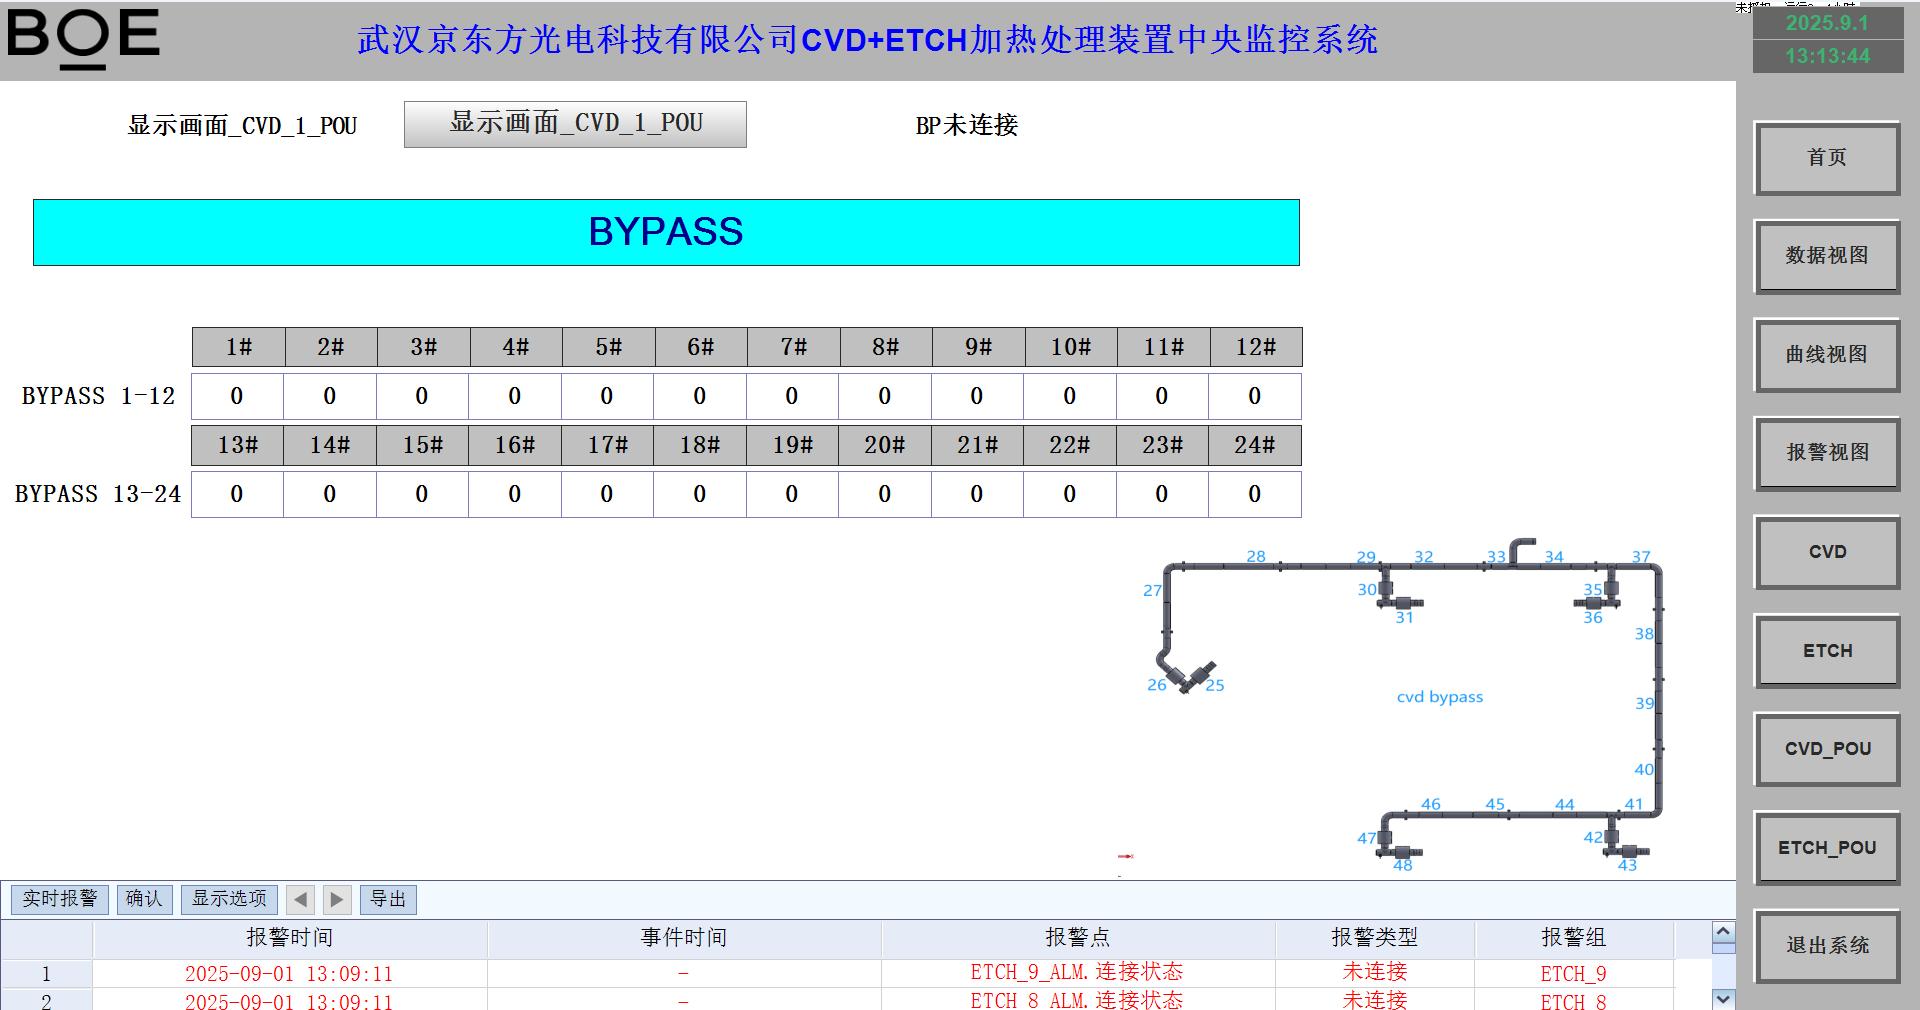Go to the 报警视图 alarm view
The height and width of the screenshot is (1010, 1920).
coord(1827,453)
